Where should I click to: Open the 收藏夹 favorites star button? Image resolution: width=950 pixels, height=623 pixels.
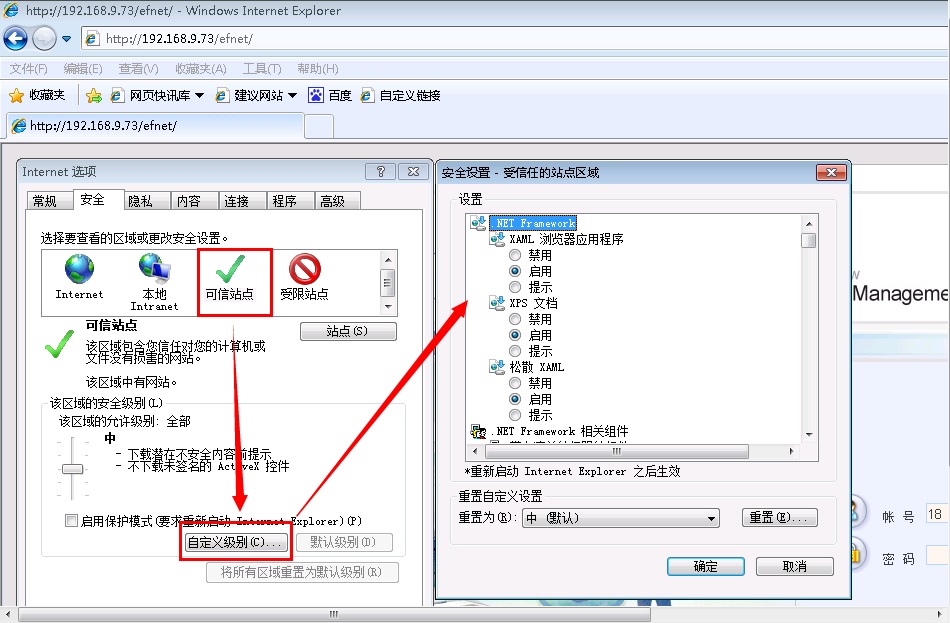pos(37,95)
